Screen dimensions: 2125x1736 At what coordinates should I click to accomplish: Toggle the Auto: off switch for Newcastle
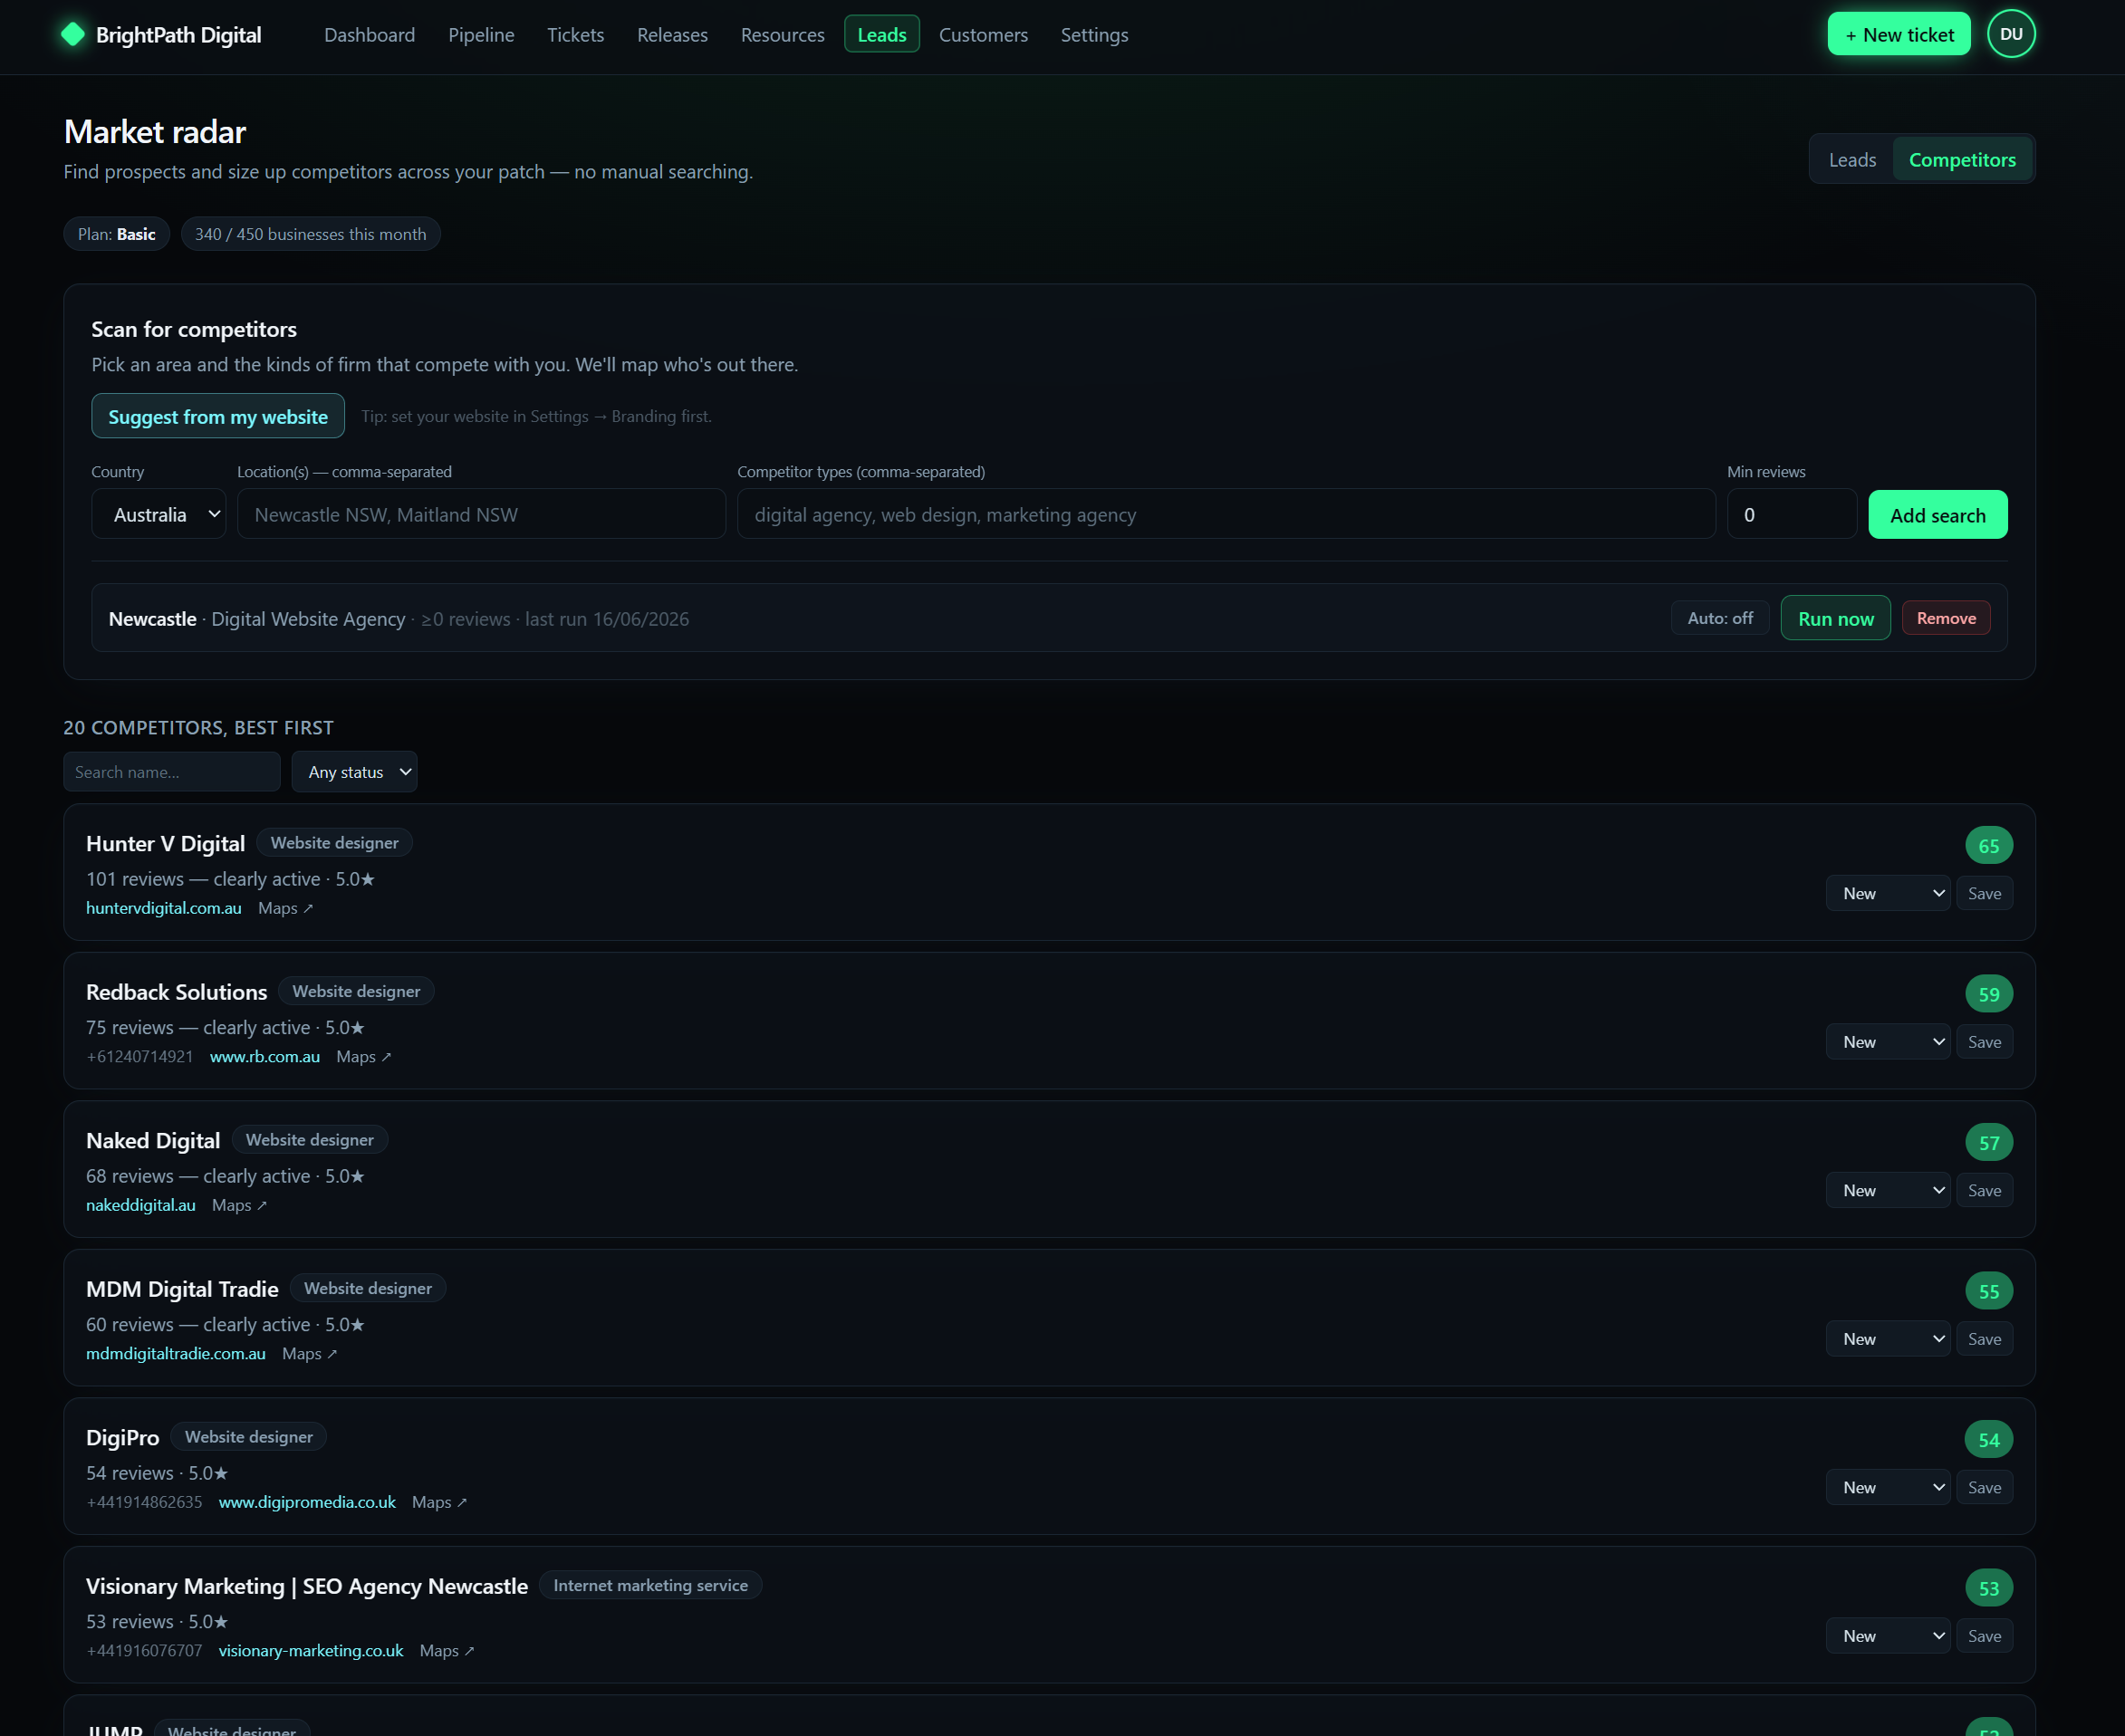[x=1720, y=618]
